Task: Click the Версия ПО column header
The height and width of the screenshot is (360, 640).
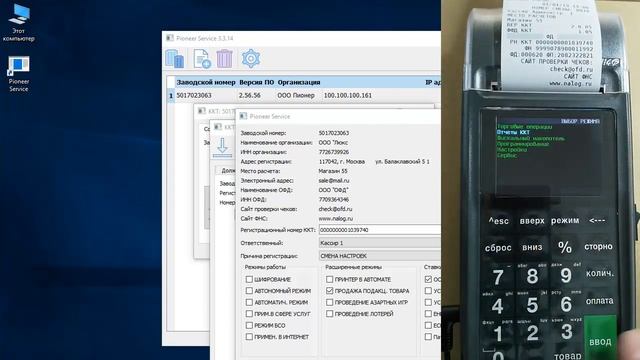Action: point(256,82)
